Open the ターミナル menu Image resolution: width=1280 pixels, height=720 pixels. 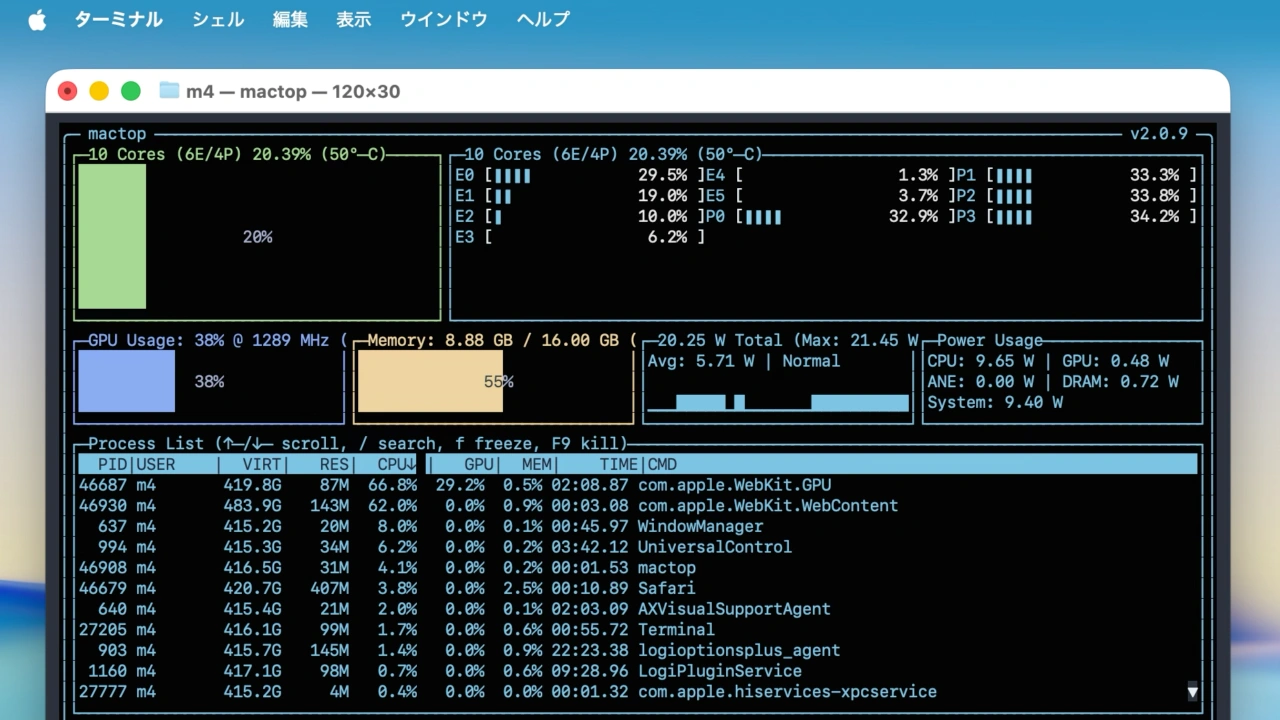coord(118,20)
